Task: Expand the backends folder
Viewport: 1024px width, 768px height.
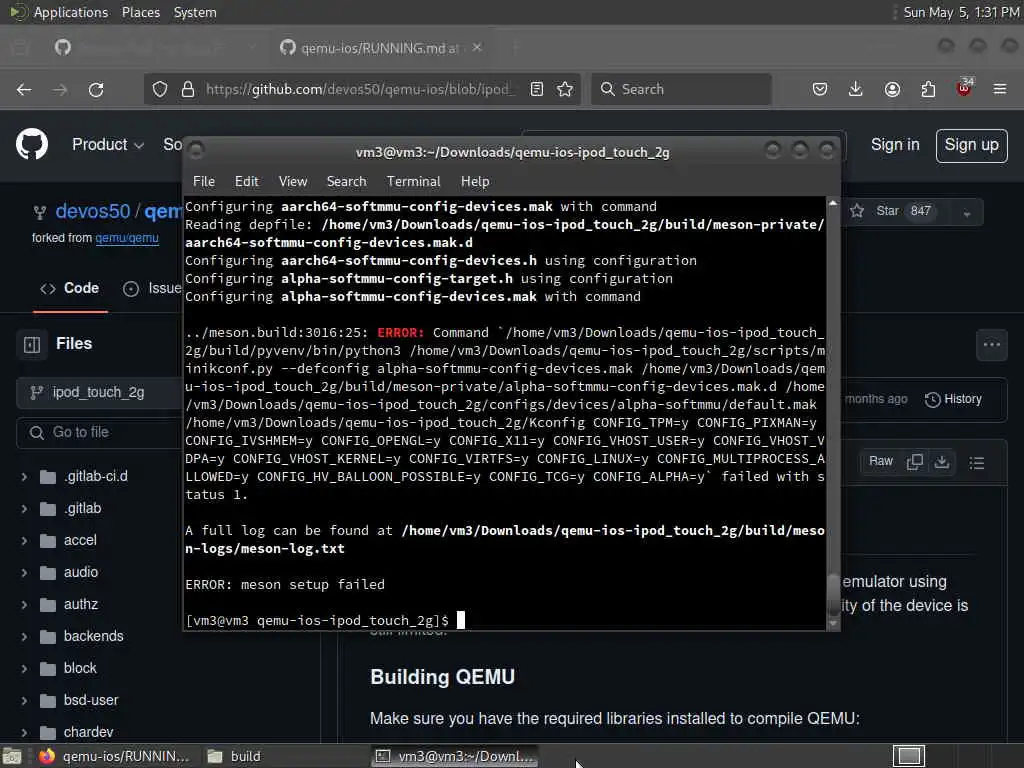Action: [24, 637]
